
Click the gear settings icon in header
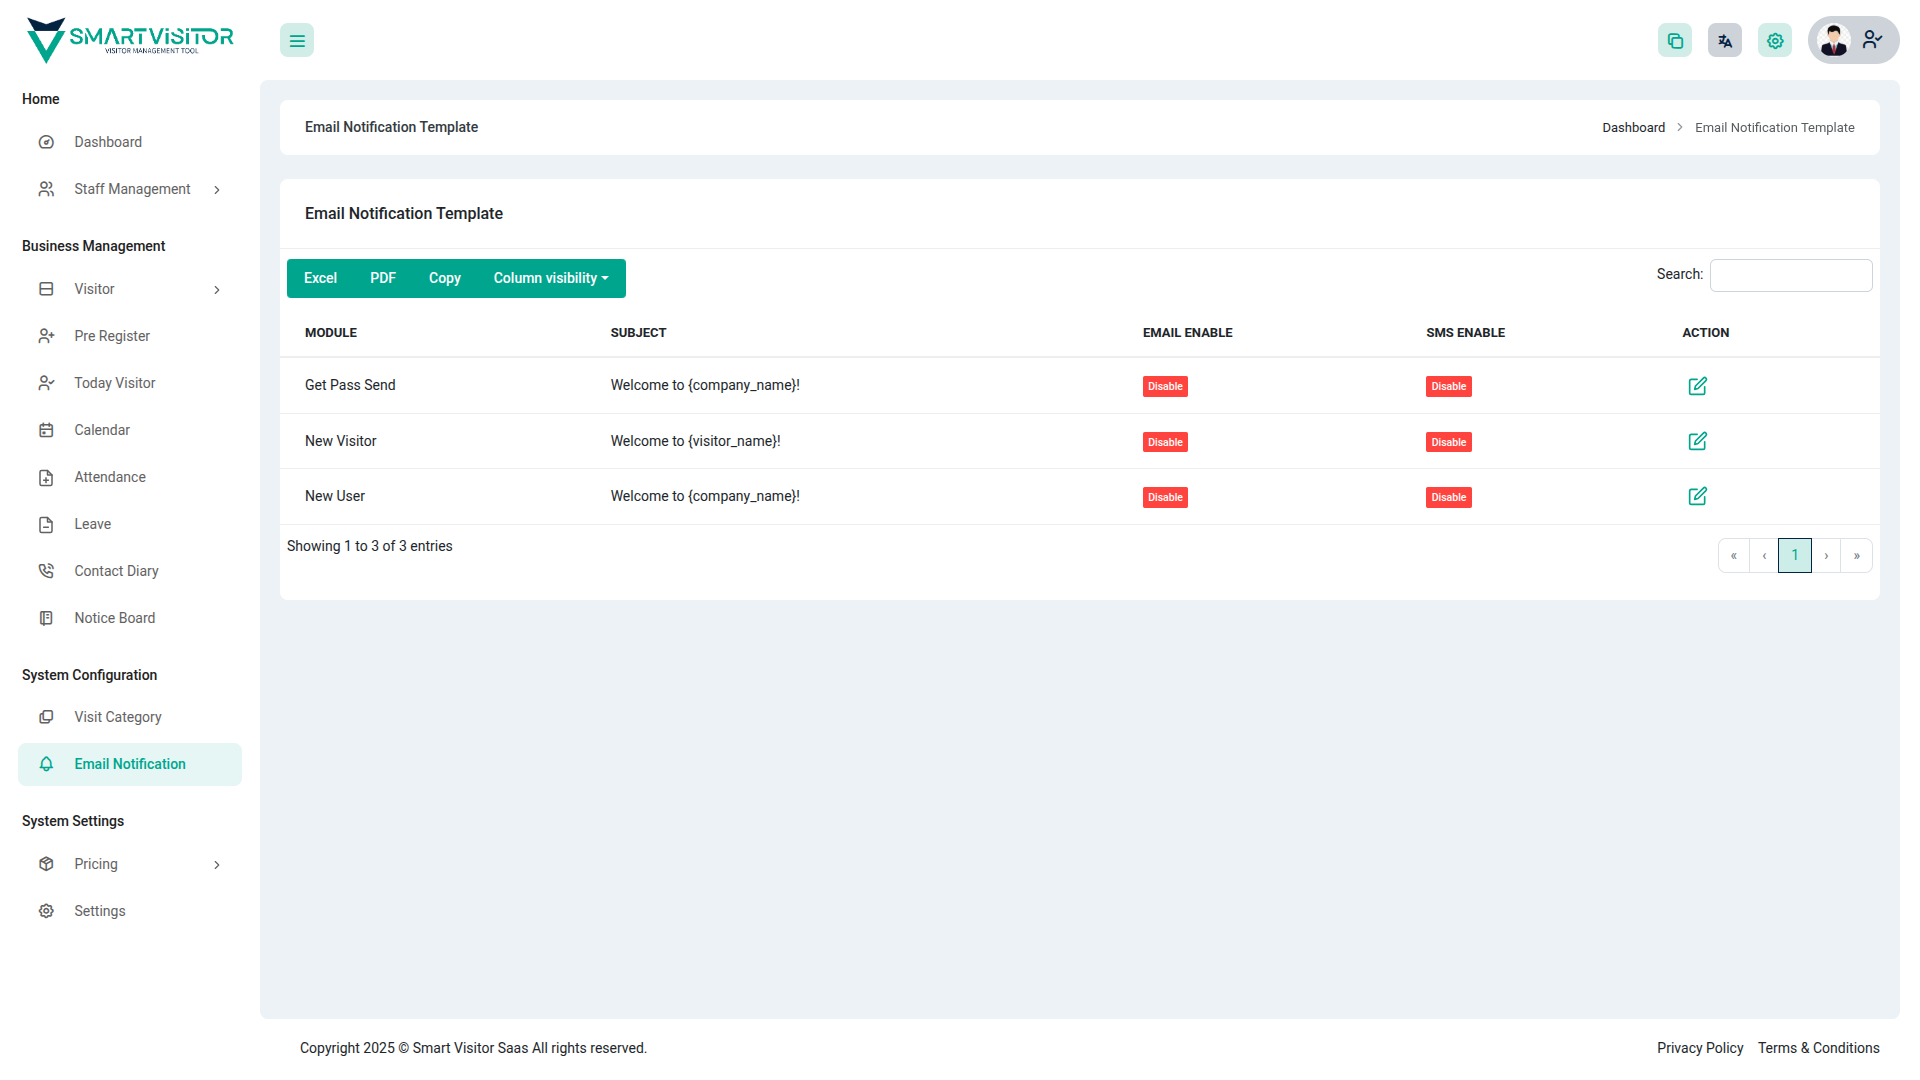click(x=1775, y=41)
